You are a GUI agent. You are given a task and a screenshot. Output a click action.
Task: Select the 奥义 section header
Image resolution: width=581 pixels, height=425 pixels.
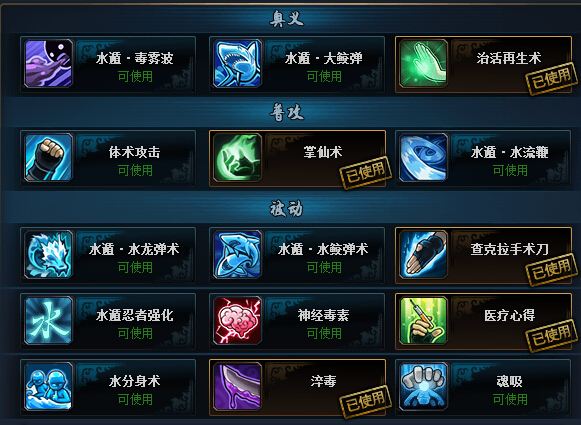point(286,19)
